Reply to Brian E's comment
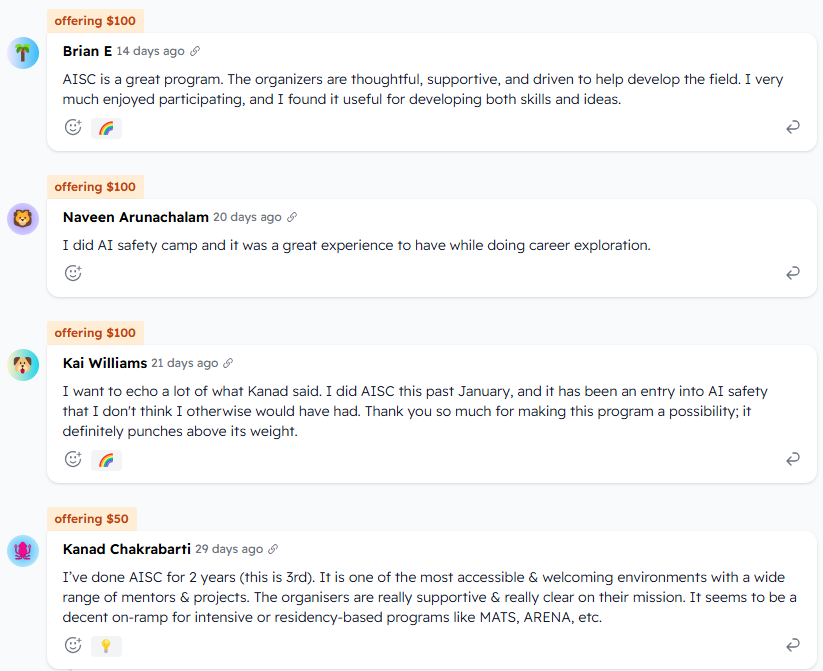Viewport: 823px width, 671px height. [793, 127]
